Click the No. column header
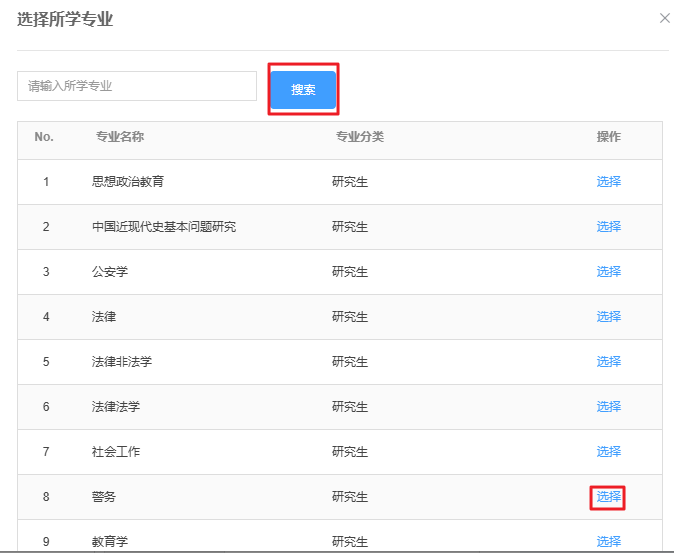 click(x=44, y=137)
